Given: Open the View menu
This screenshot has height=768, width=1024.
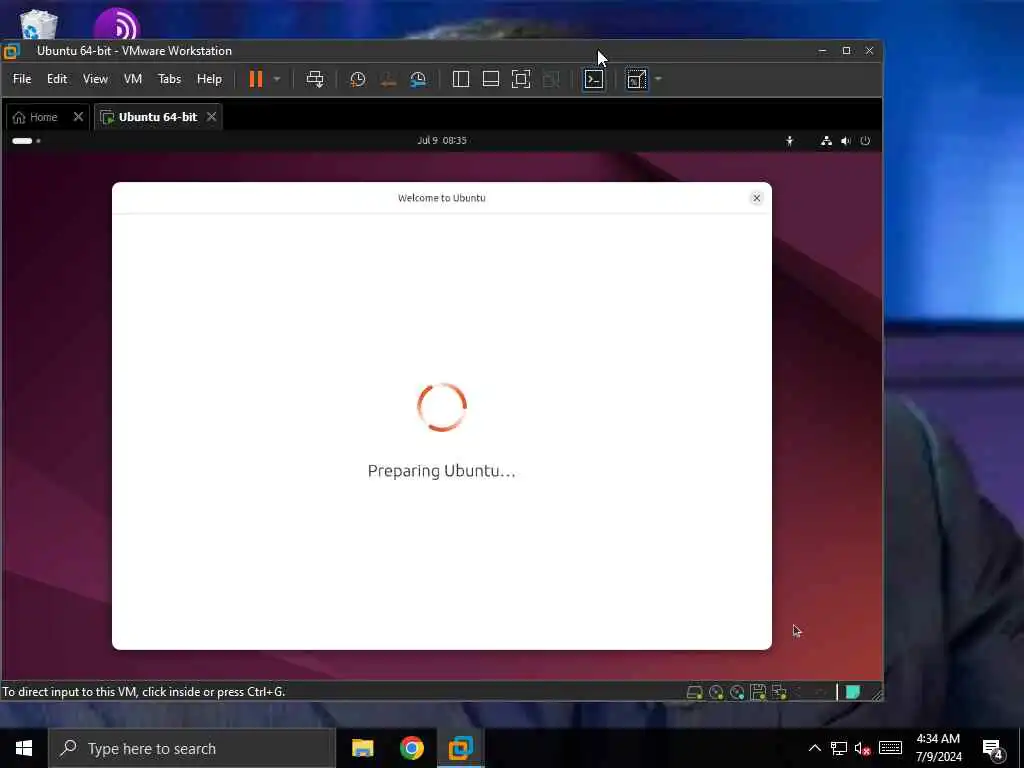Looking at the screenshot, I should (95, 79).
